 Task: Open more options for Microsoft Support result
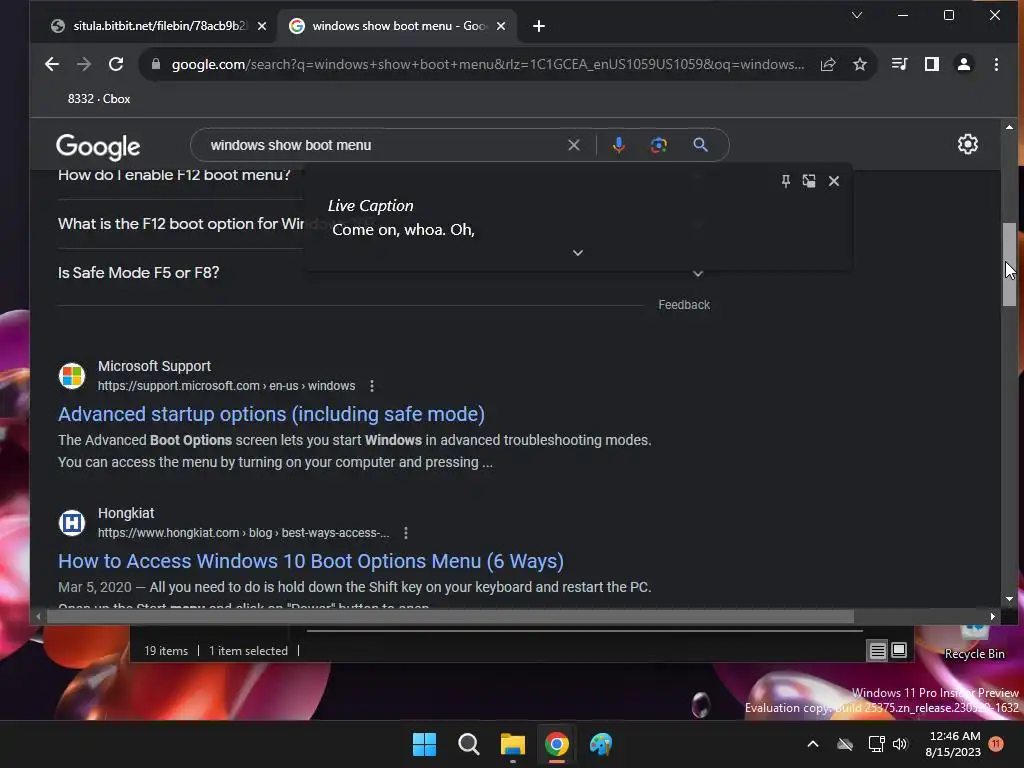tap(372, 386)
